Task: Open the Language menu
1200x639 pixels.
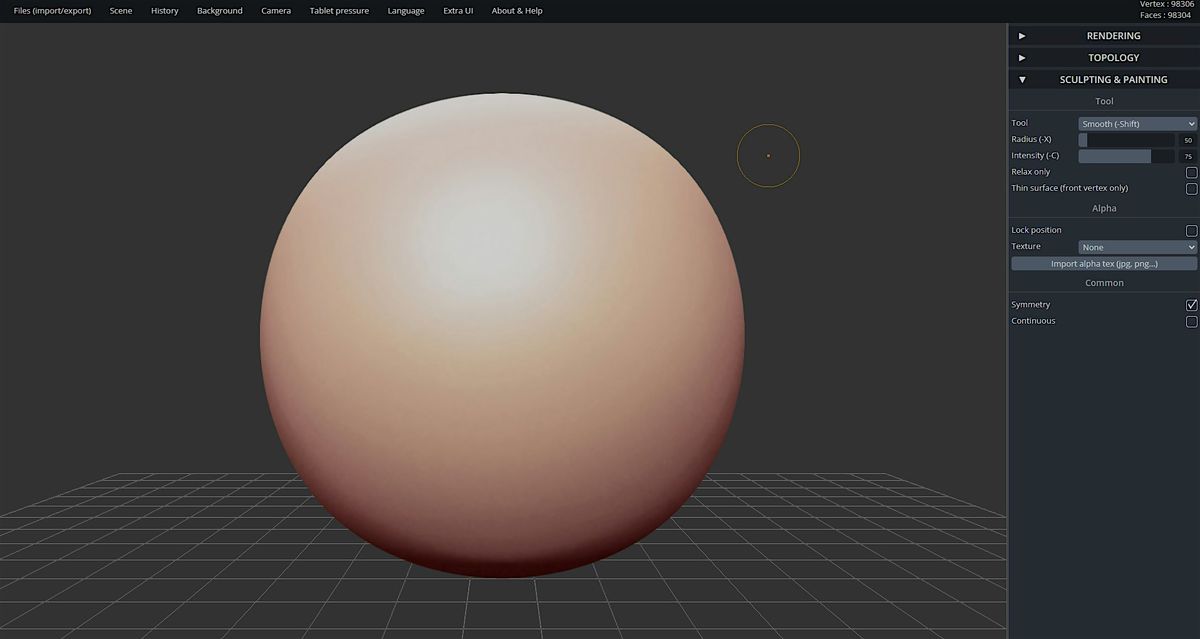Action: click(405, 11)
